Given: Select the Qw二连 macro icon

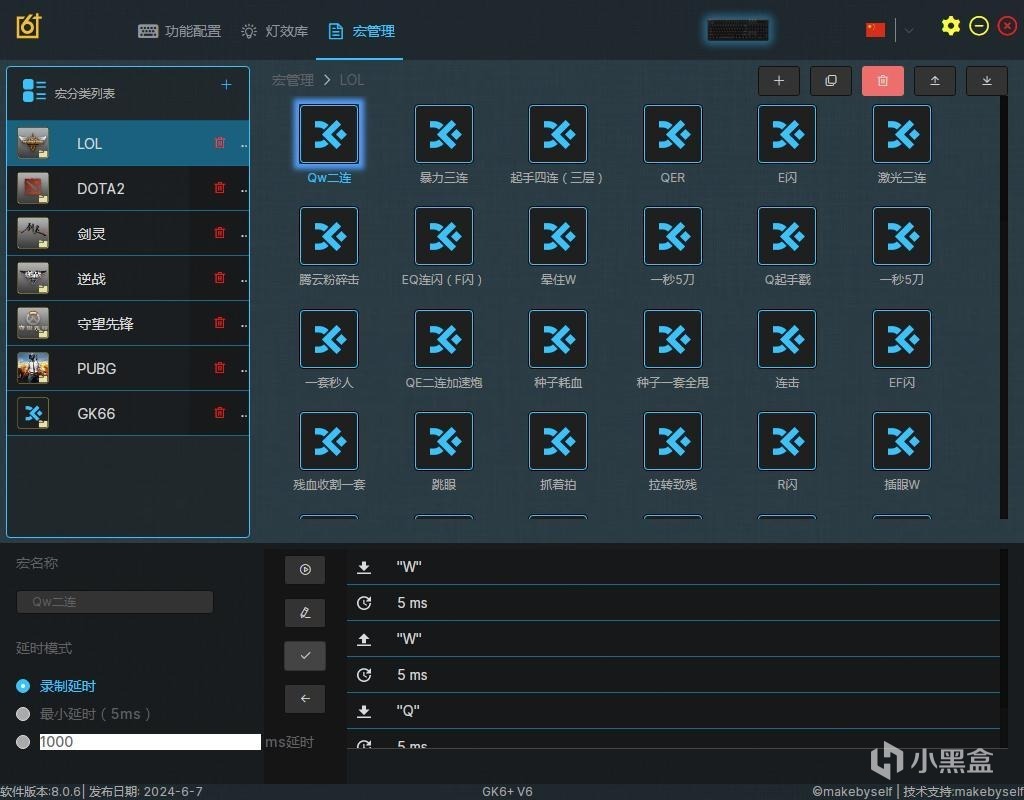Looking at the screenshot, I should point(328,134).
